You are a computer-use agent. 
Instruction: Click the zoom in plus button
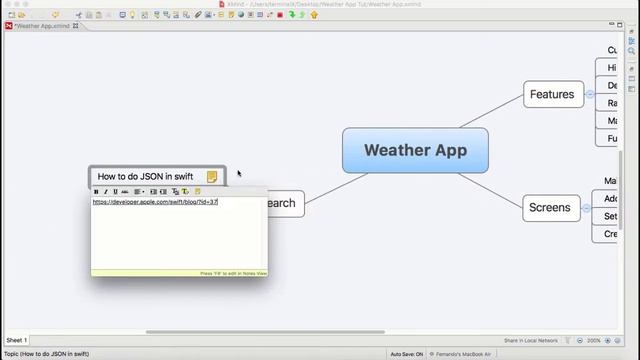click(608, 340)
